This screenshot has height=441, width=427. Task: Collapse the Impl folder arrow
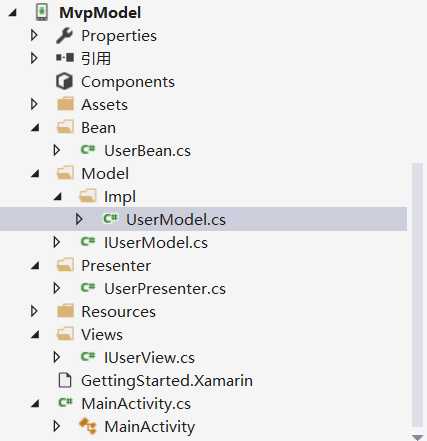click(x=58, y=197)
